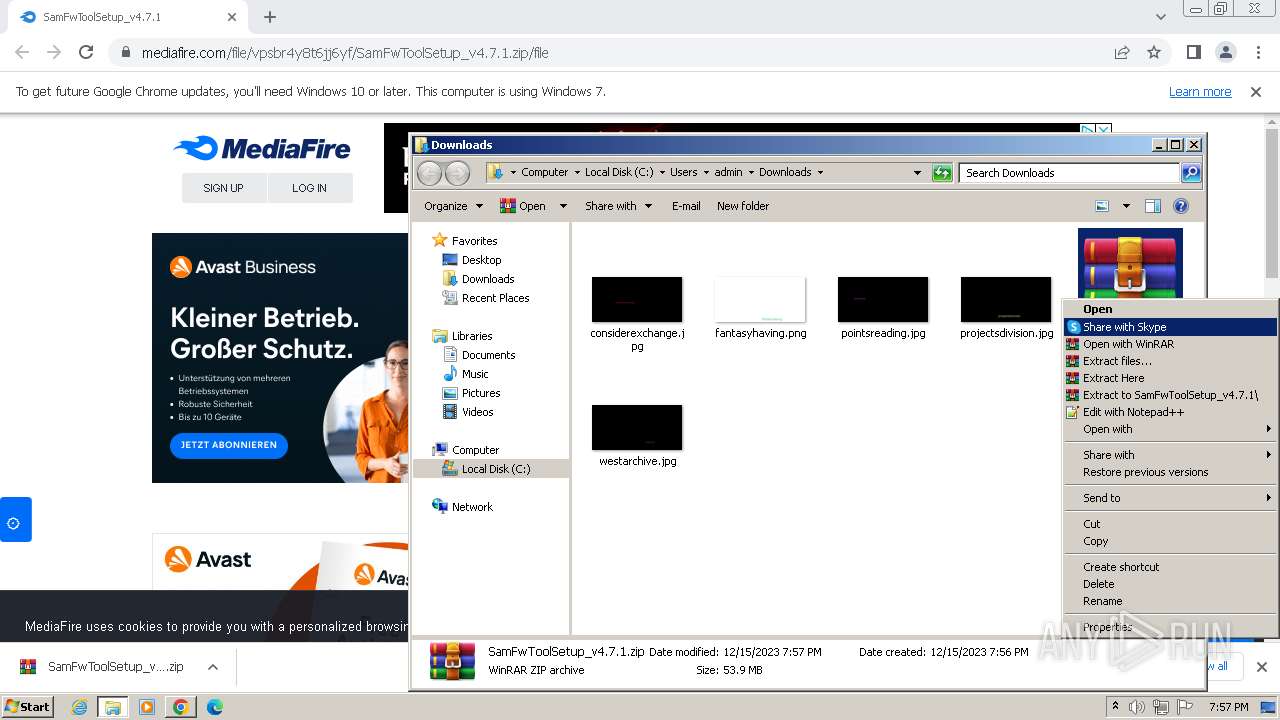
Task: Share this page icon in address bar
Action: [1122, 52]
